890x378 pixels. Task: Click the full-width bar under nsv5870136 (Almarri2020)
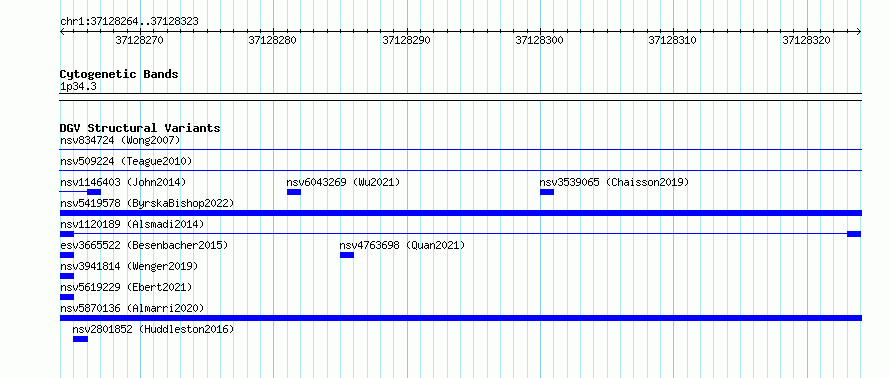(461, 318)
